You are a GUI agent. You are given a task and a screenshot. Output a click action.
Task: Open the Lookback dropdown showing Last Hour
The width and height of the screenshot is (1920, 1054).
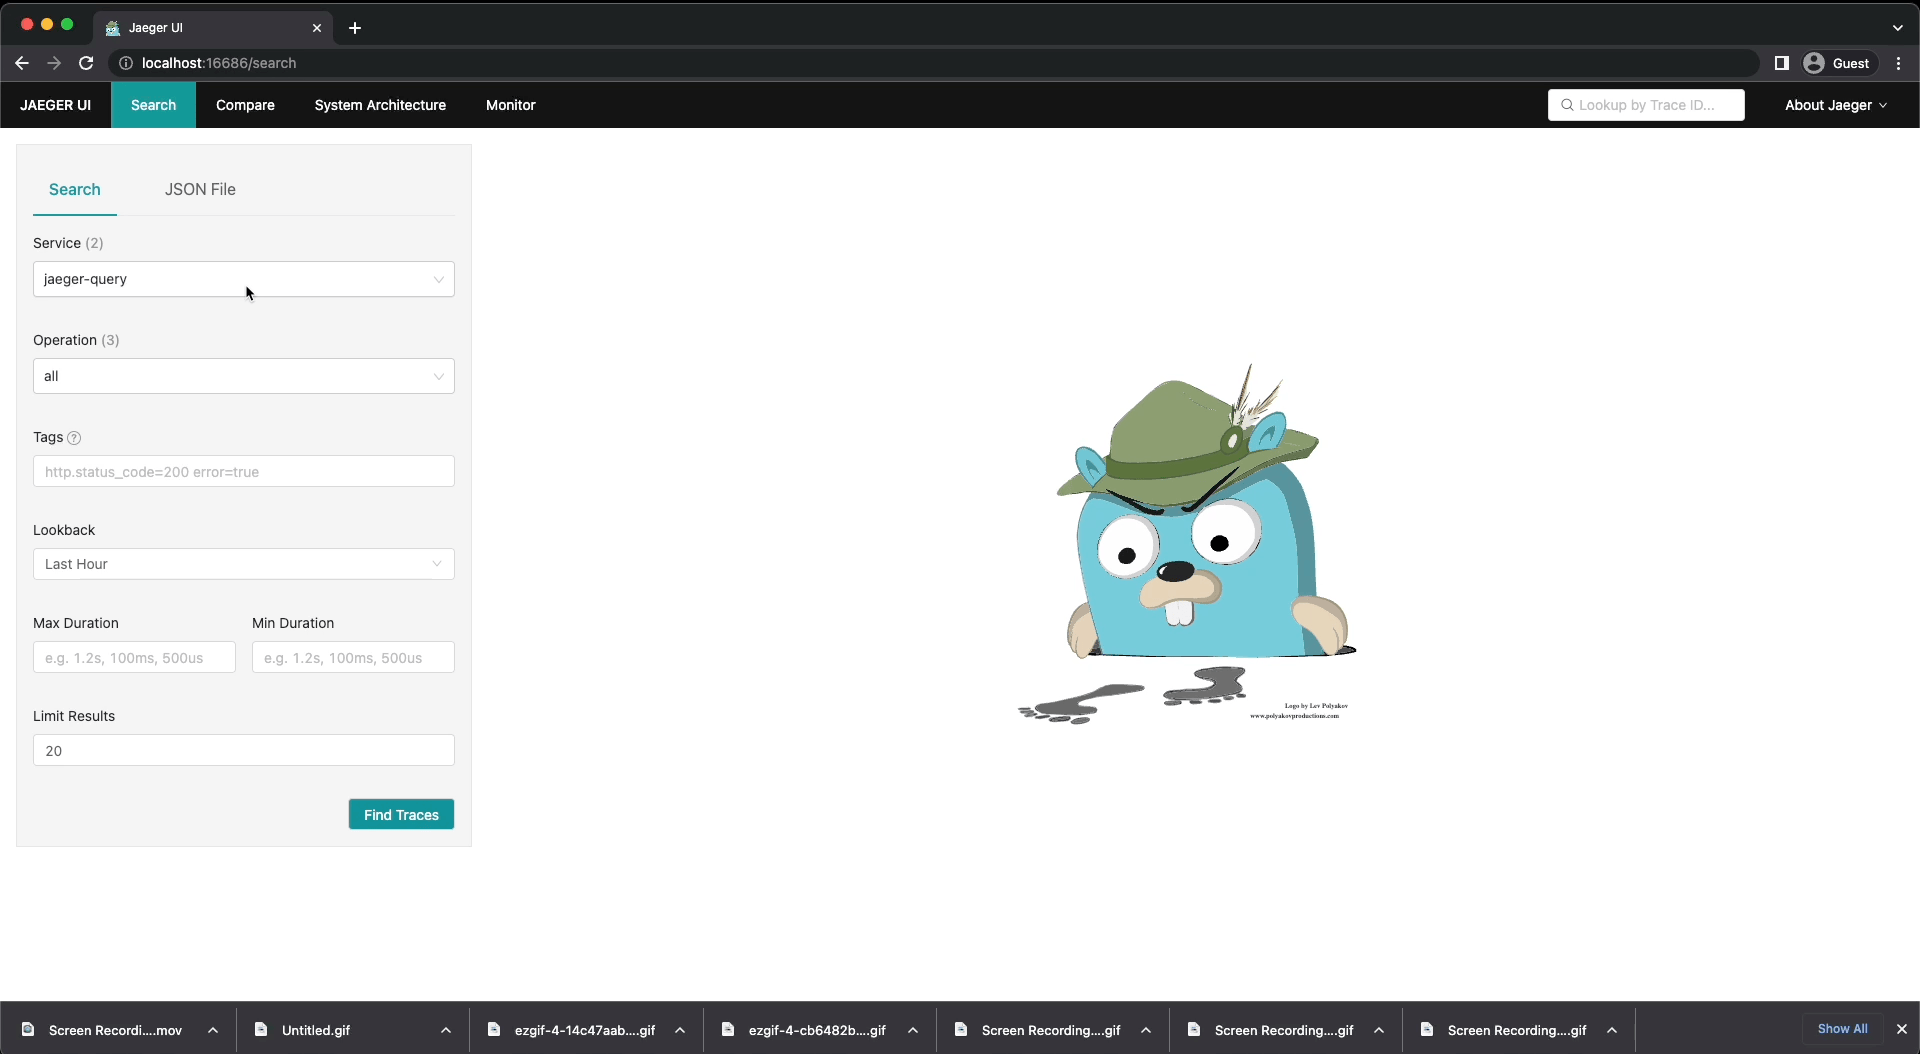coord(243,564)
